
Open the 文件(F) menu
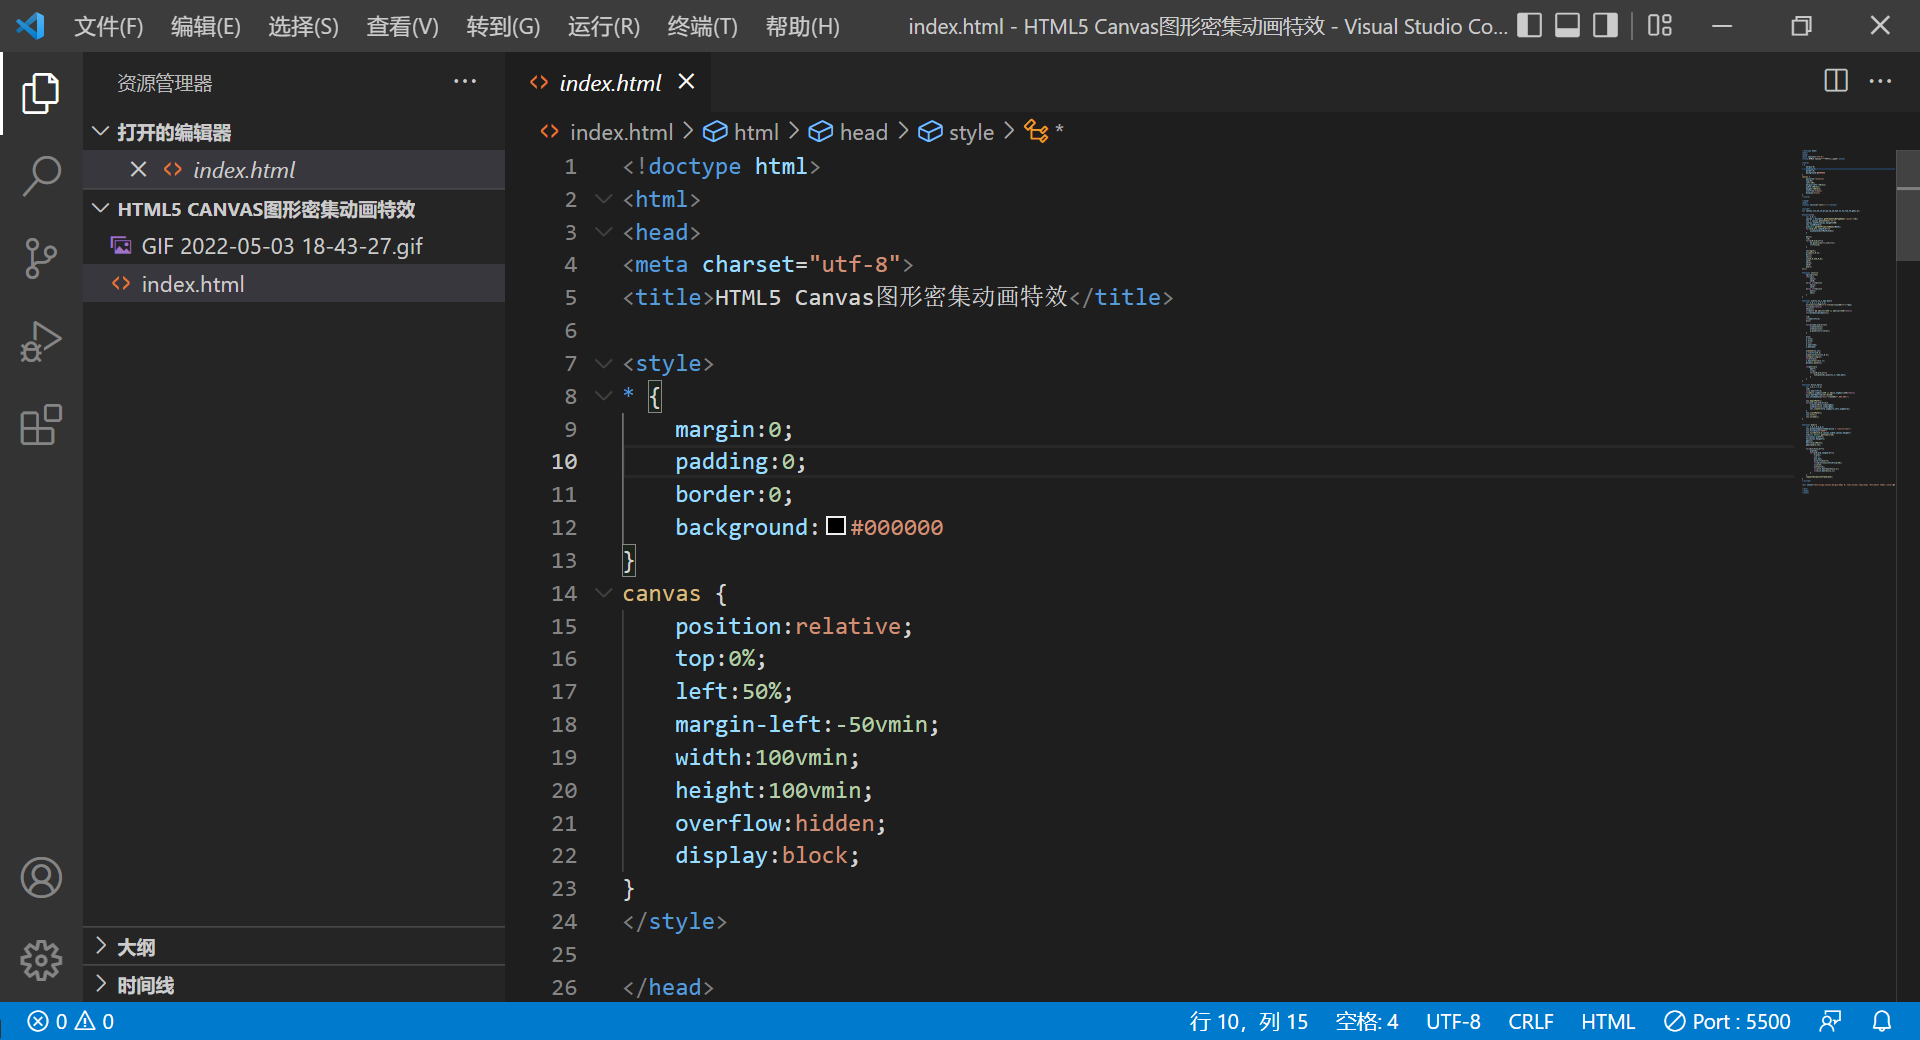[x=108, y=26]
